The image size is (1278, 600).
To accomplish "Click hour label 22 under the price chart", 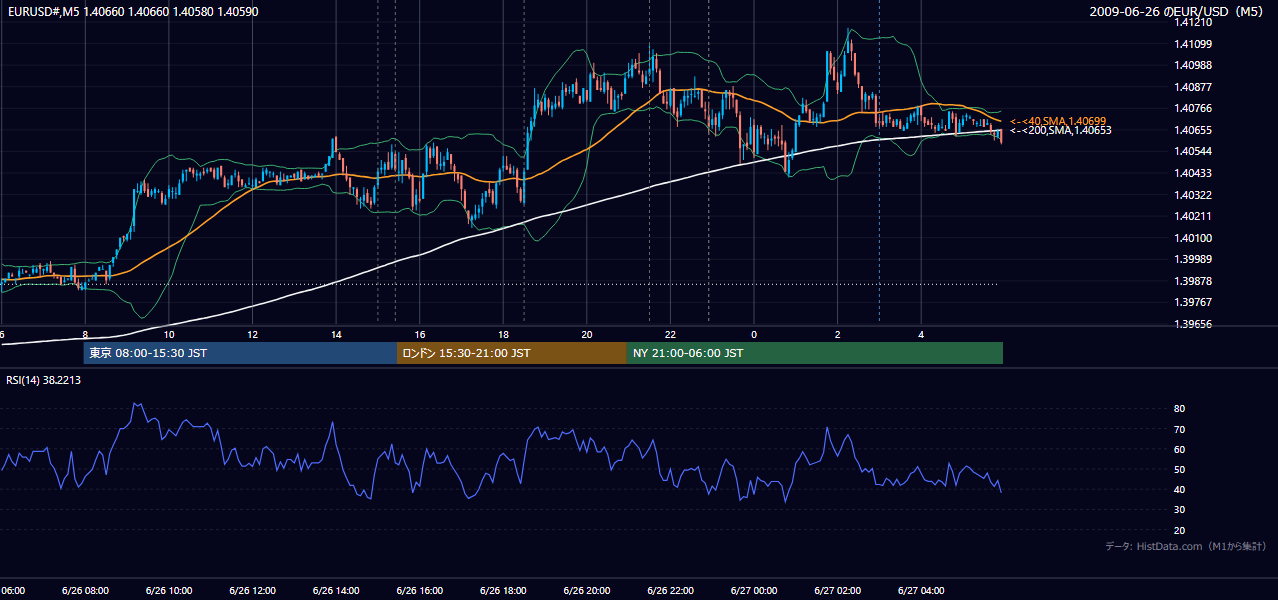I will [x=670, y=334].
